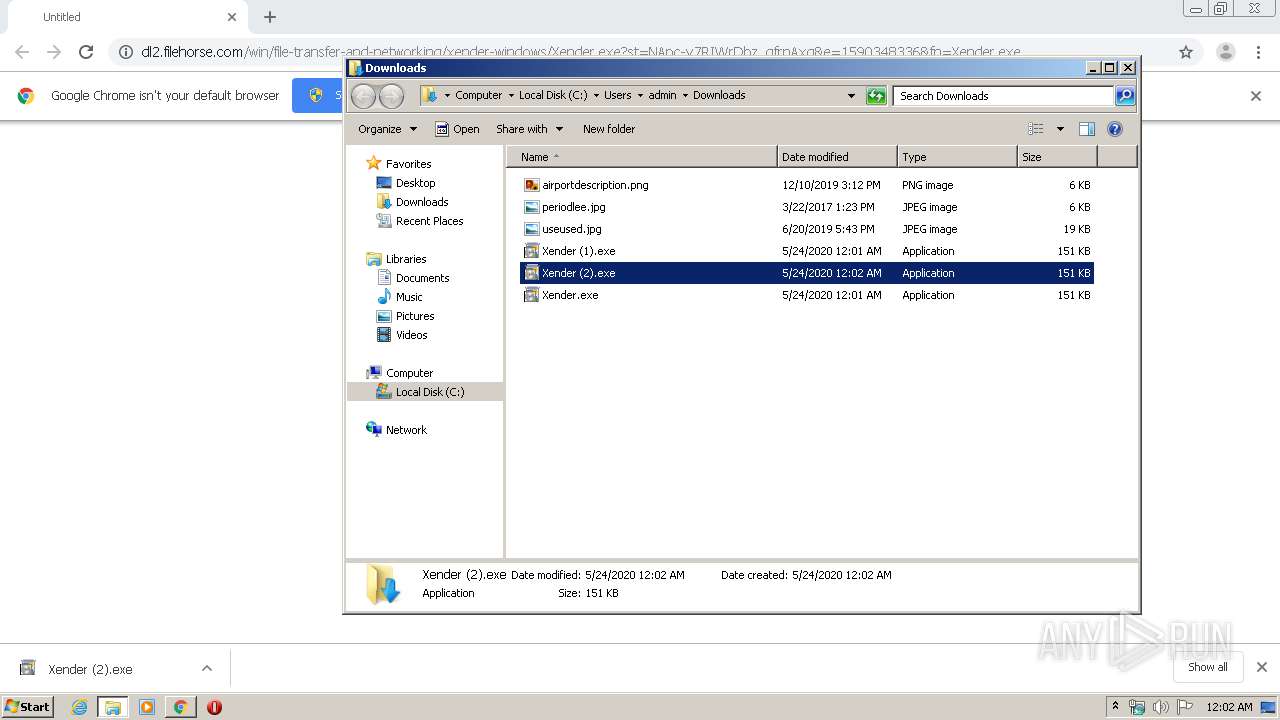
Task: Click Show all downloads button
Action: pos(1208,667)
